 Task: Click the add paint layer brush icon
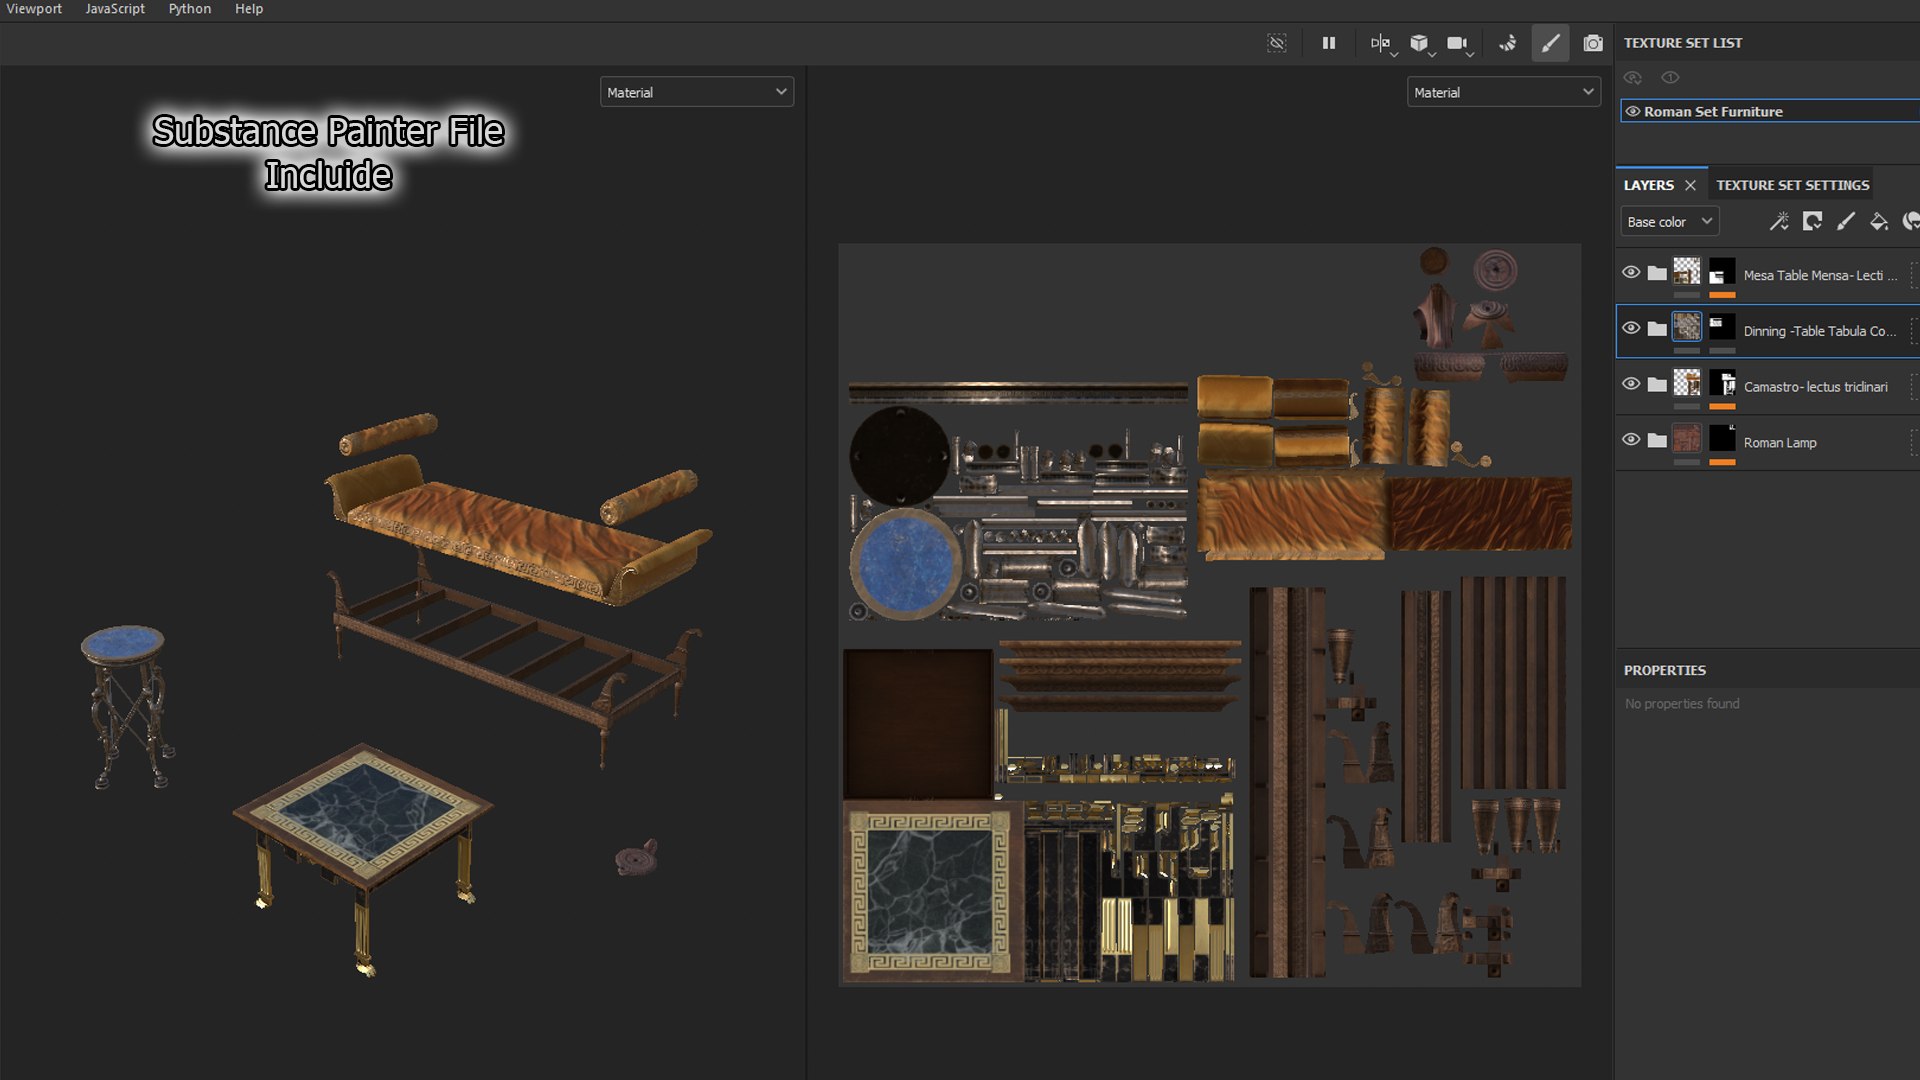coord(1846,221)
